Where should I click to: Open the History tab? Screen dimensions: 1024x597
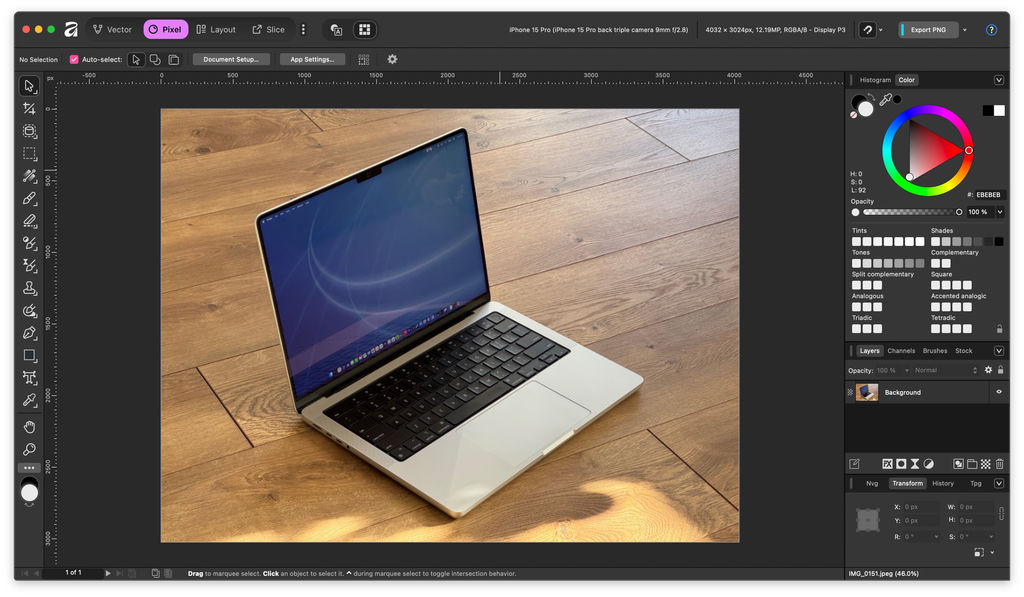[943, 483]
